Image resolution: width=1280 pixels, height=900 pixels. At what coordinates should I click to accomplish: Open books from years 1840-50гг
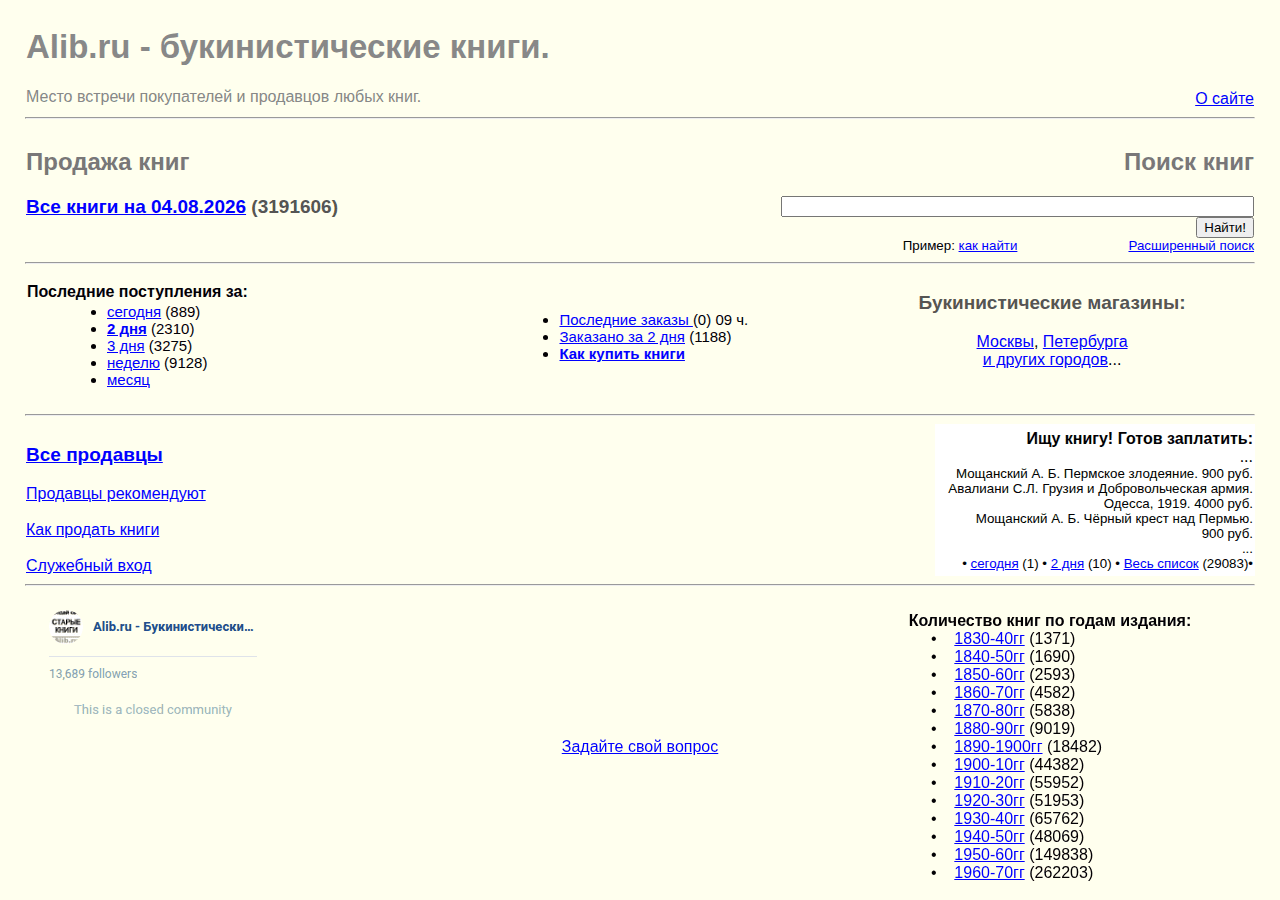(x=989, y=657)
